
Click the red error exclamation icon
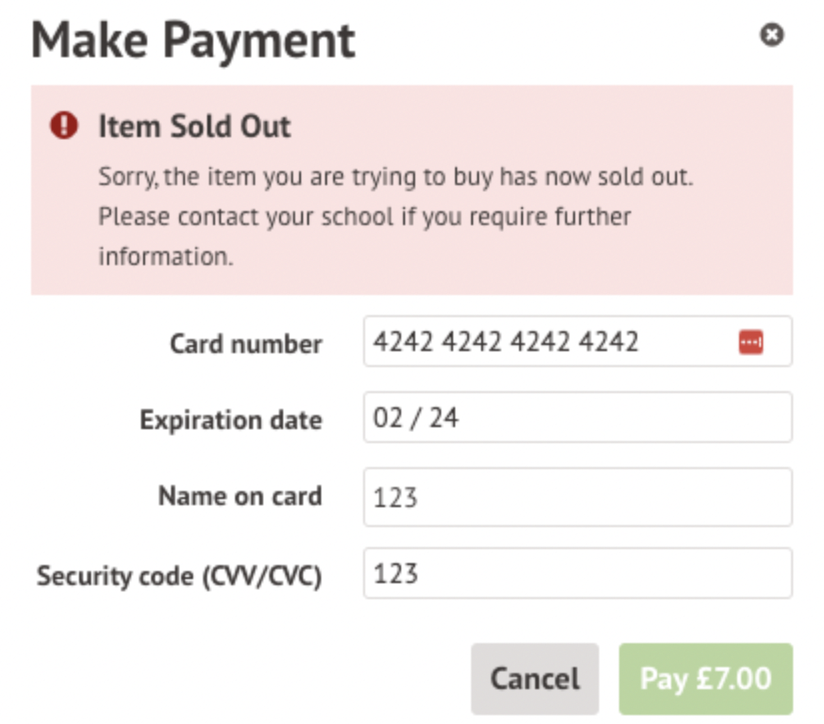click(x=64, y=126)
